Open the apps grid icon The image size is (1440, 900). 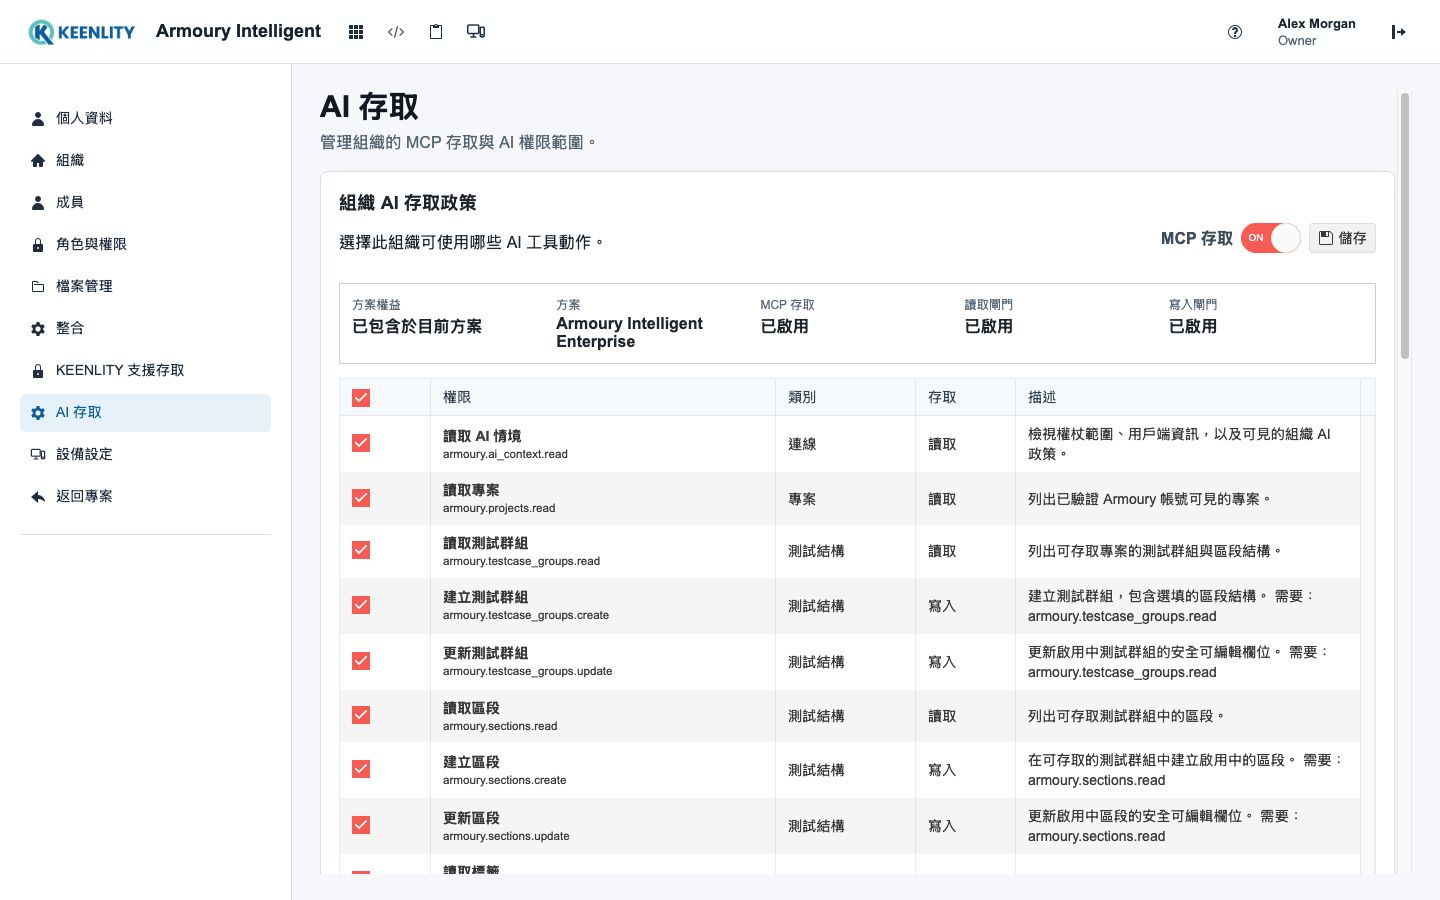pyautogui.click(x=356, y=32)
